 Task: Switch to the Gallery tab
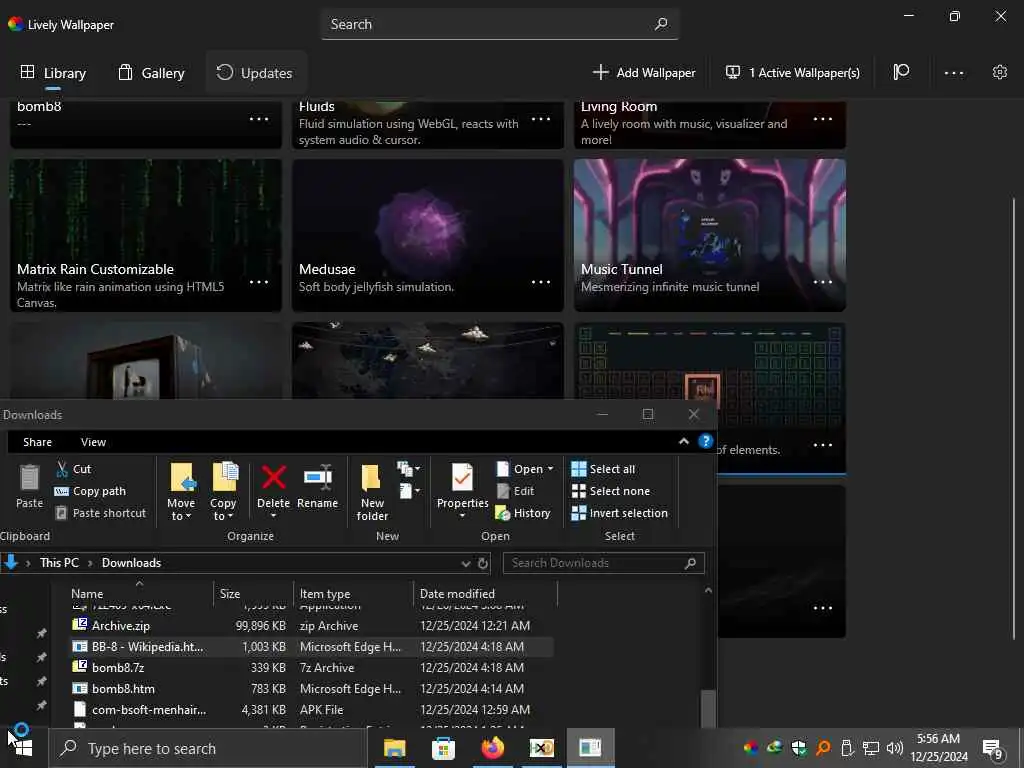[151, 72]
